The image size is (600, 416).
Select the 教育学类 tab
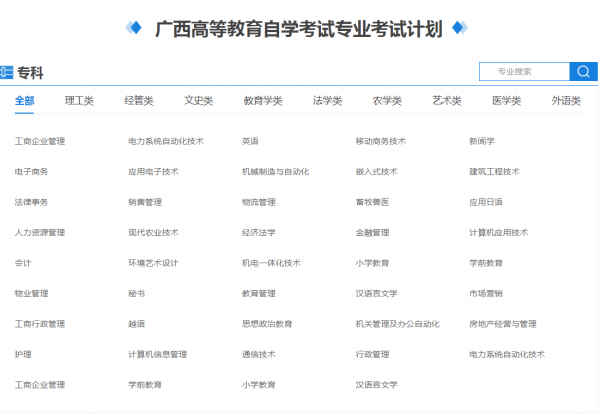point(263,101)
